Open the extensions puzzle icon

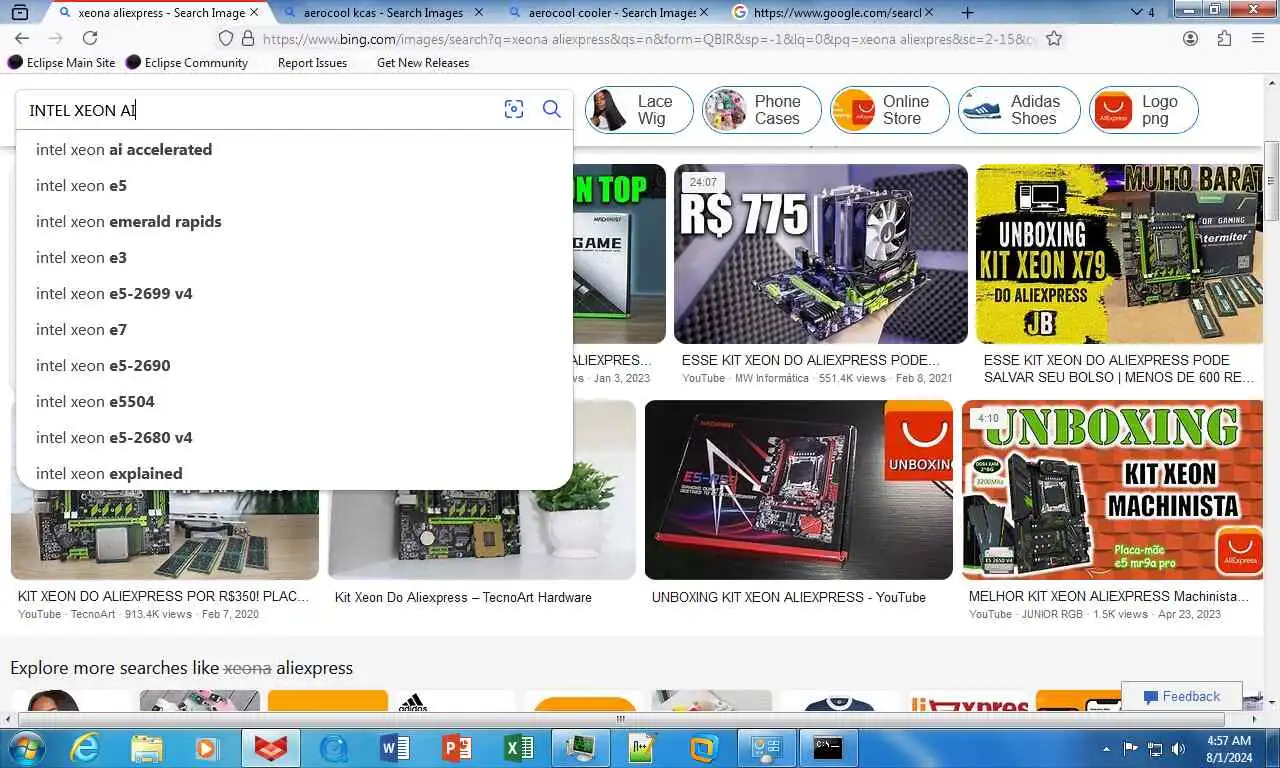(x=1224, y=38)
